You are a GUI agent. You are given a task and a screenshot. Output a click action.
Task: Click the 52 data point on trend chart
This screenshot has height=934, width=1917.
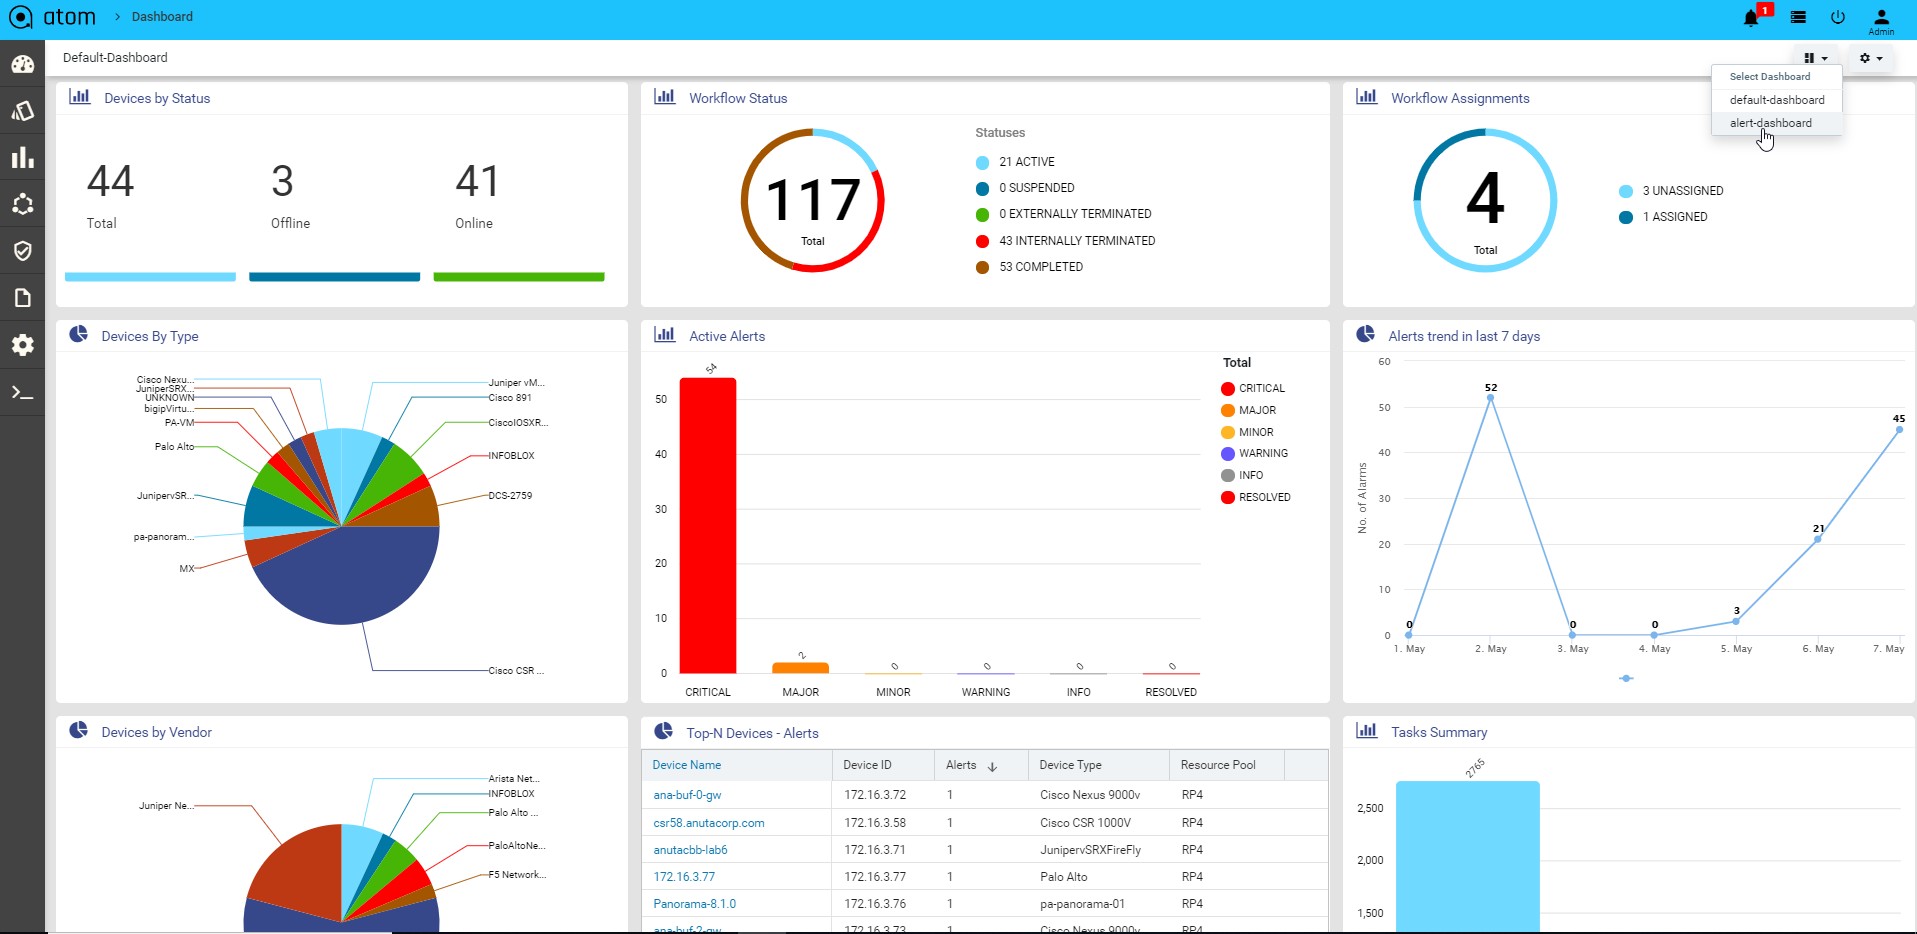click(x=1490, y=398)
